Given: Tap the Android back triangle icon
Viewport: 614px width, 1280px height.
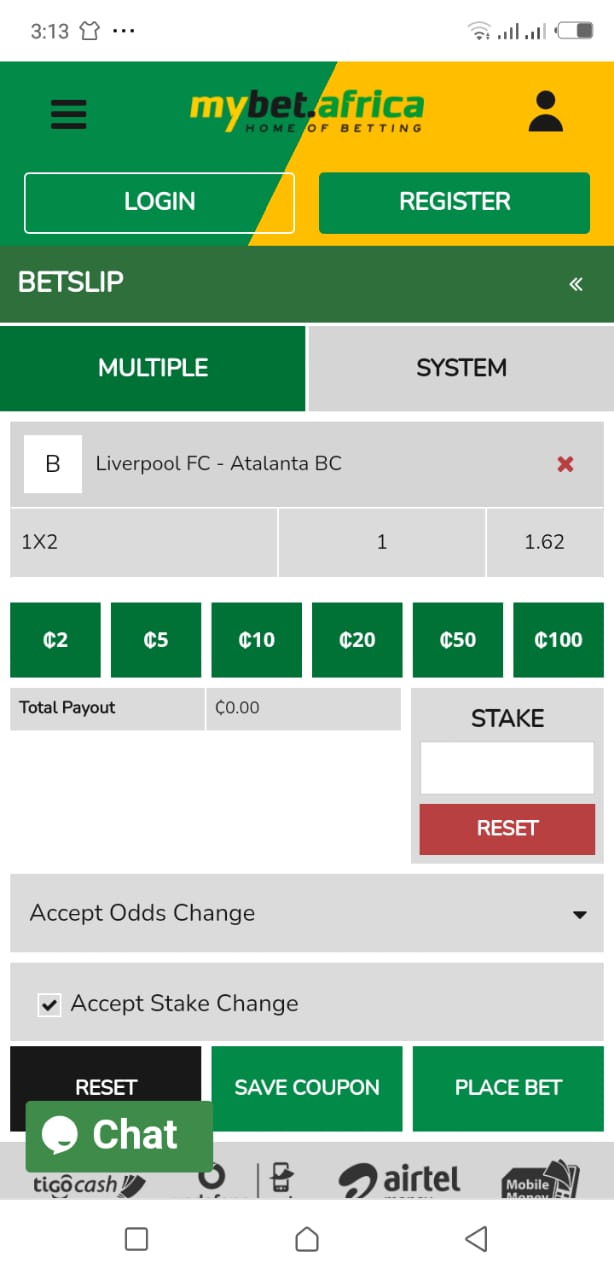Looking at the screenshot, I should coord(477,1240).
